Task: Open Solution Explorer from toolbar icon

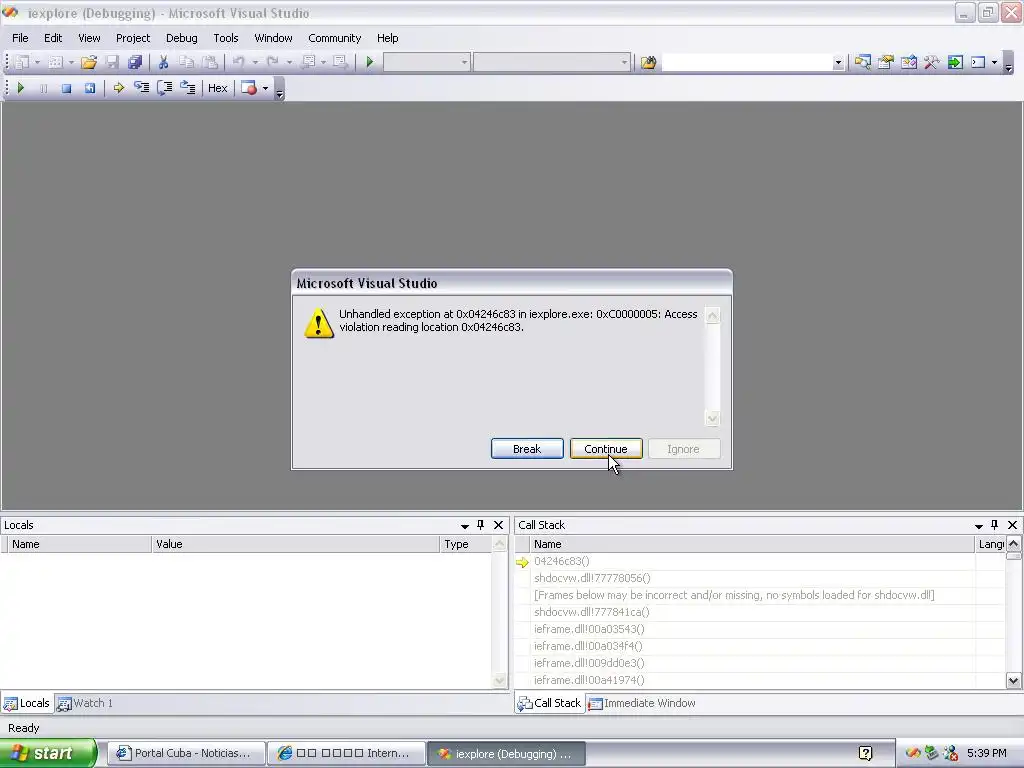Action: click(x=862, y=62)
